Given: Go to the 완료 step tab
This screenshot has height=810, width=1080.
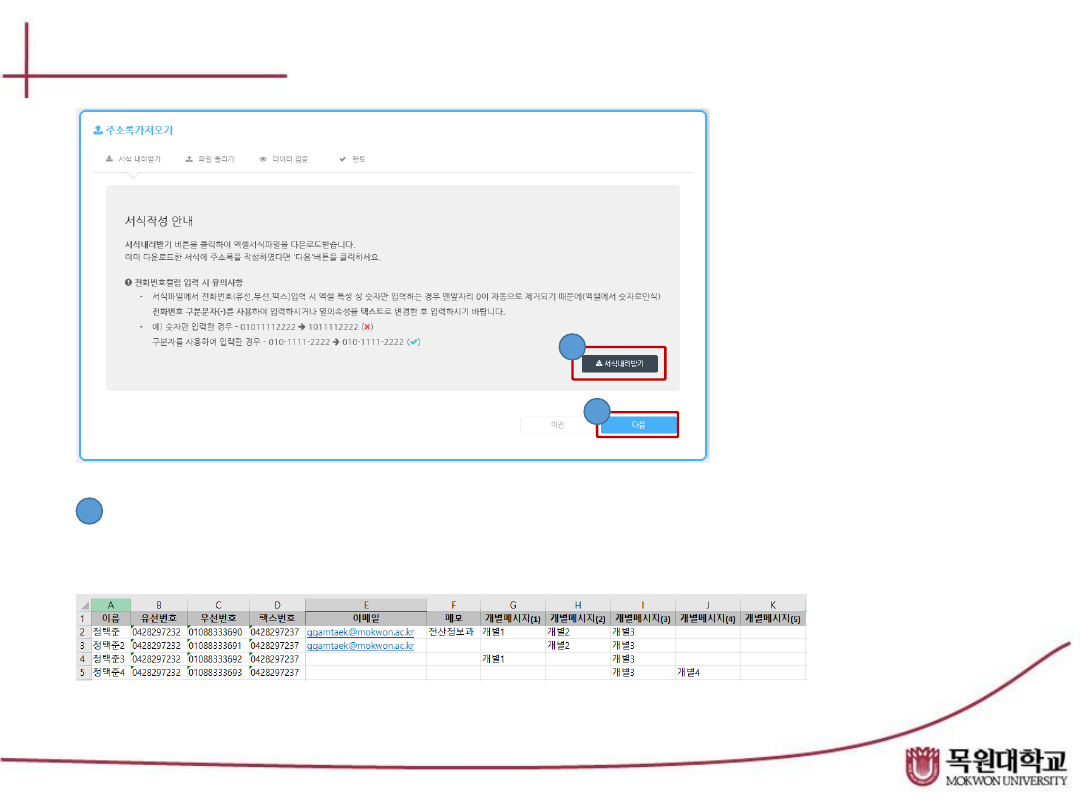Looking at the screenshot, I should [352, 159].
